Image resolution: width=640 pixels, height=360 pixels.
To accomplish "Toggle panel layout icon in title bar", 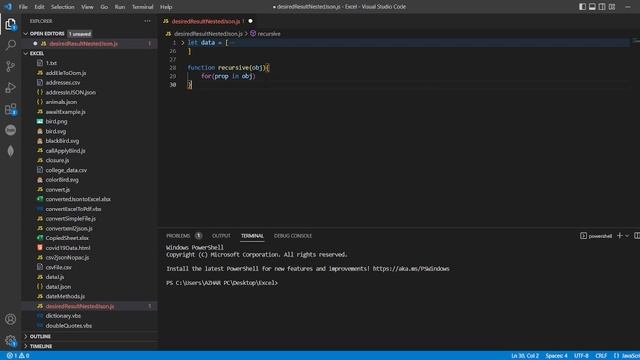I will [592, 7].
